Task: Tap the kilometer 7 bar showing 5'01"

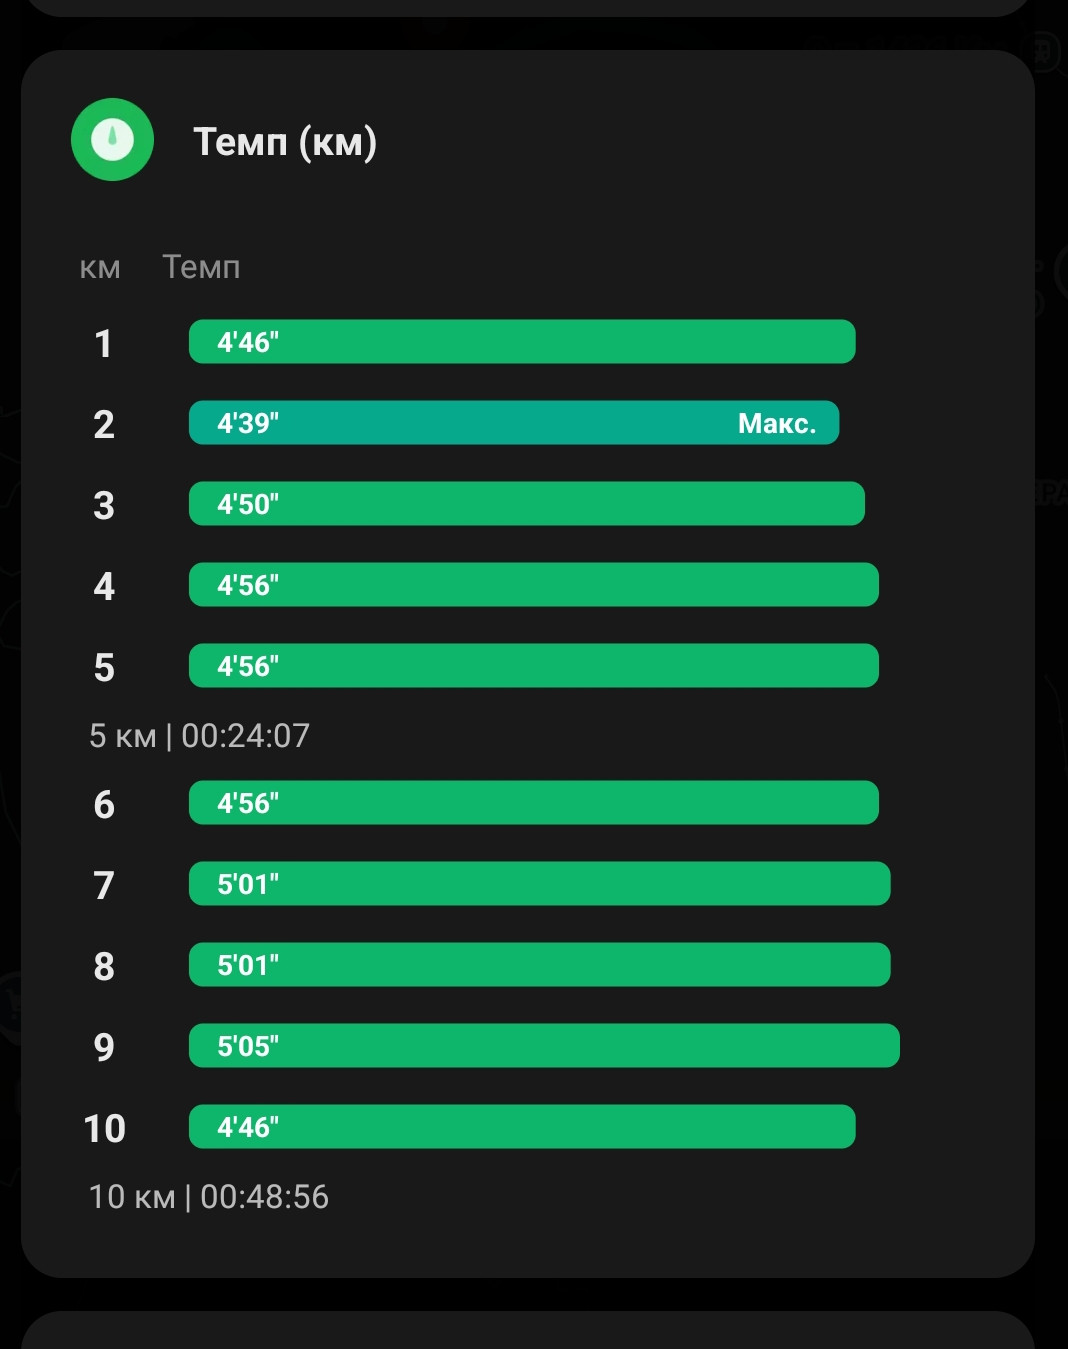Action: 540,884
